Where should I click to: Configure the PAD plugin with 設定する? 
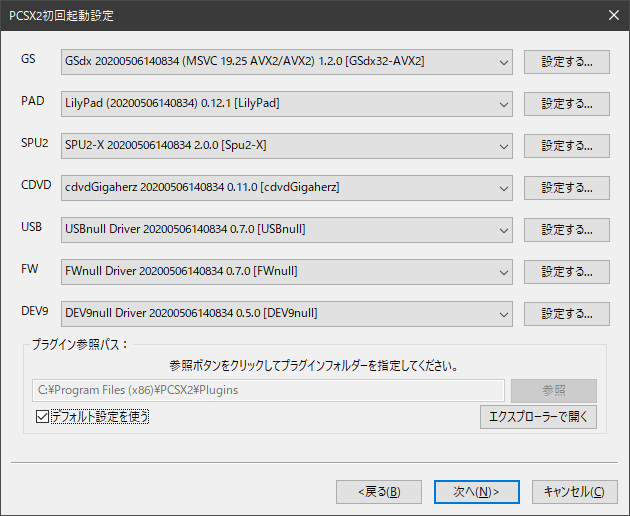click(x=567, y=104)
